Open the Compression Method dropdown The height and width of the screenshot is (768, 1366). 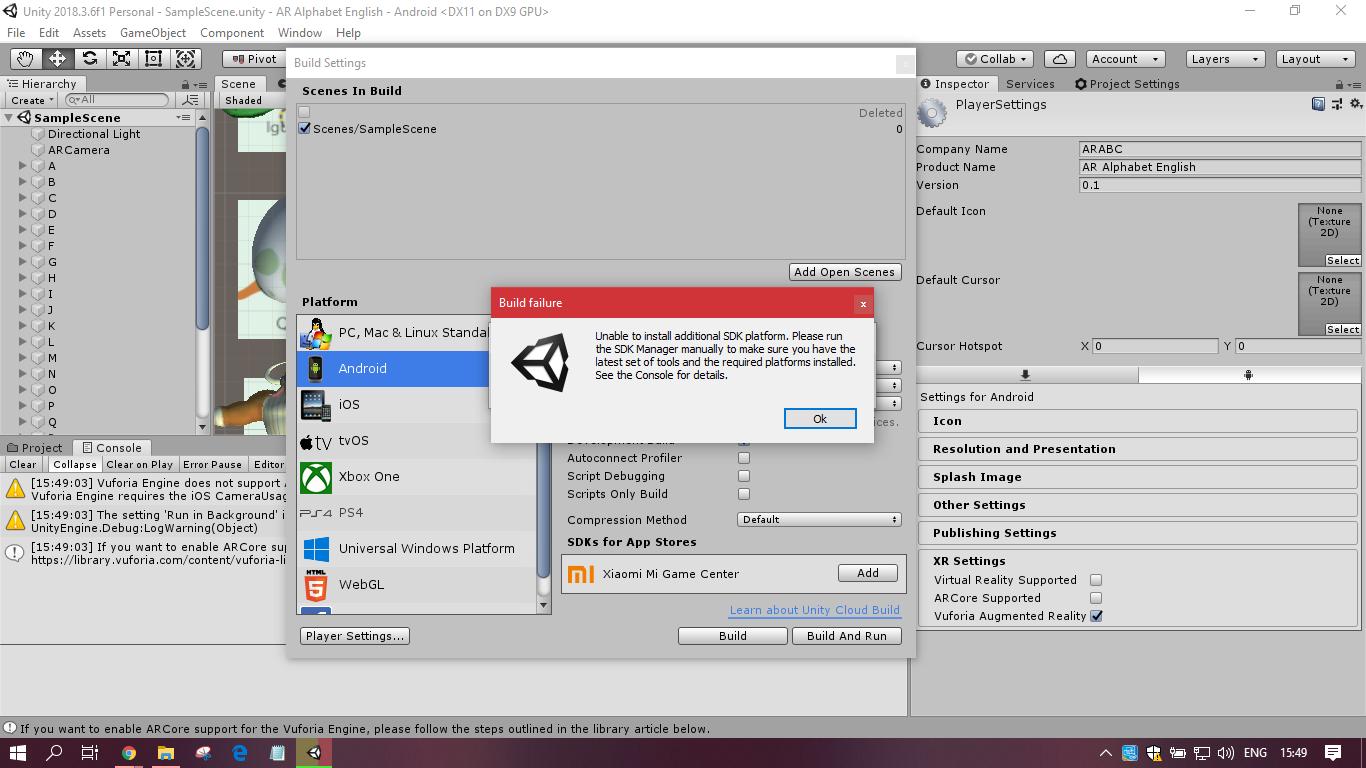pyautogui.click(x=819, y=520)
